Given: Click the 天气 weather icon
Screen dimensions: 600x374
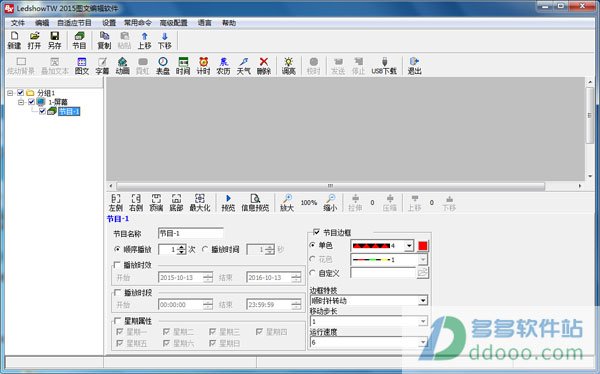Looking at the screenshot, I should (x=243, y=66).
